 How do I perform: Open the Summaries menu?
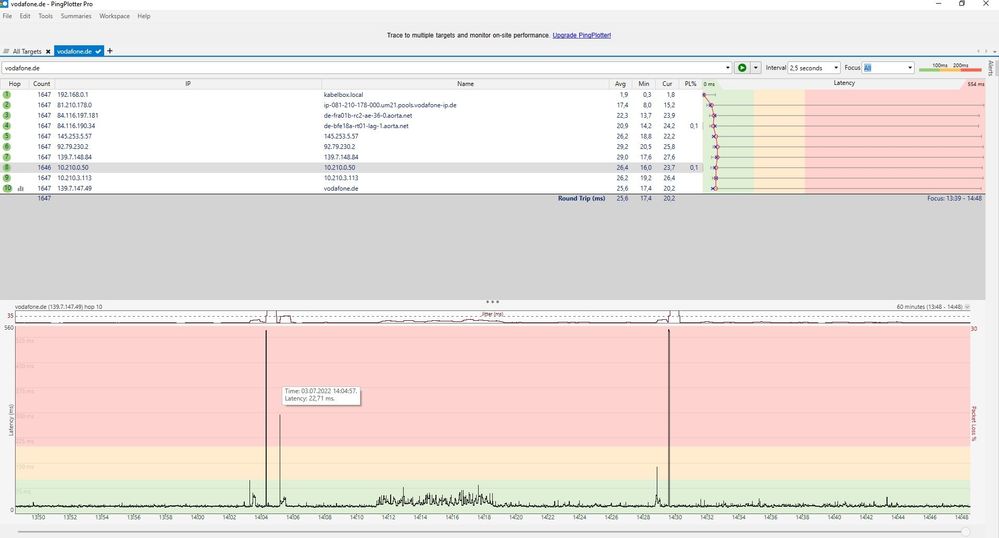[76, 16]
